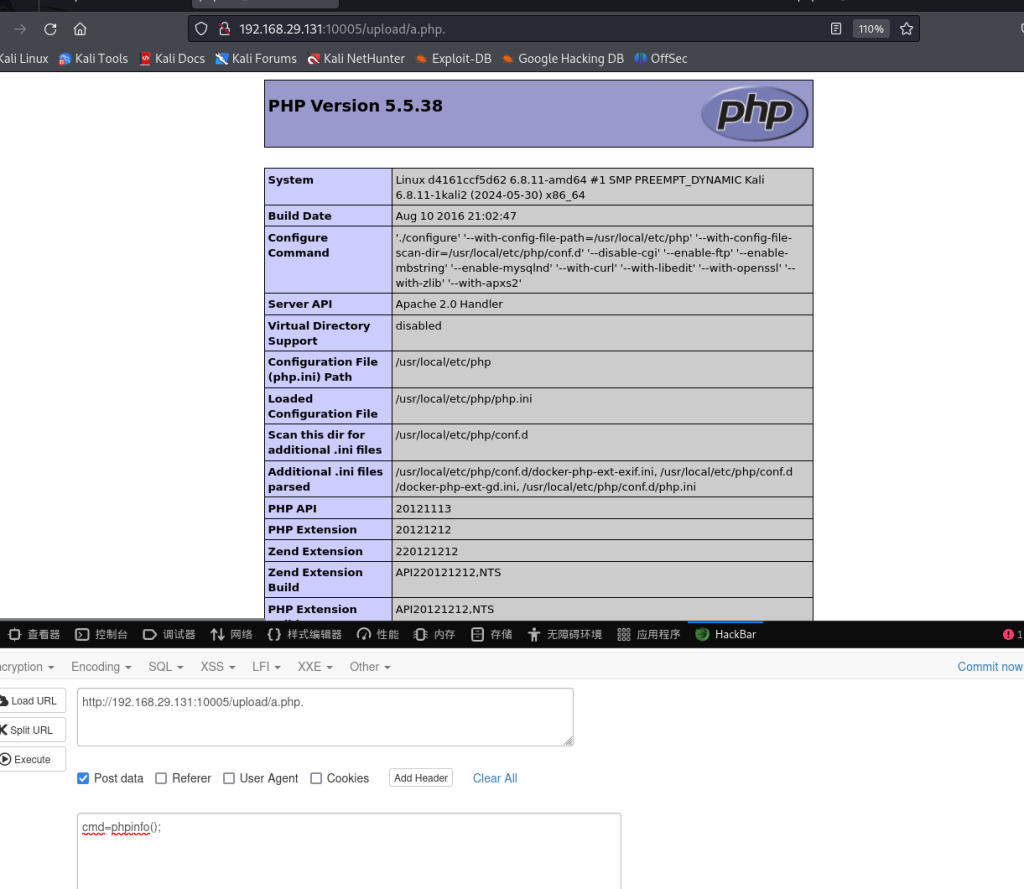Click the 'API220121212,NTS' value cell

(602, 579)
